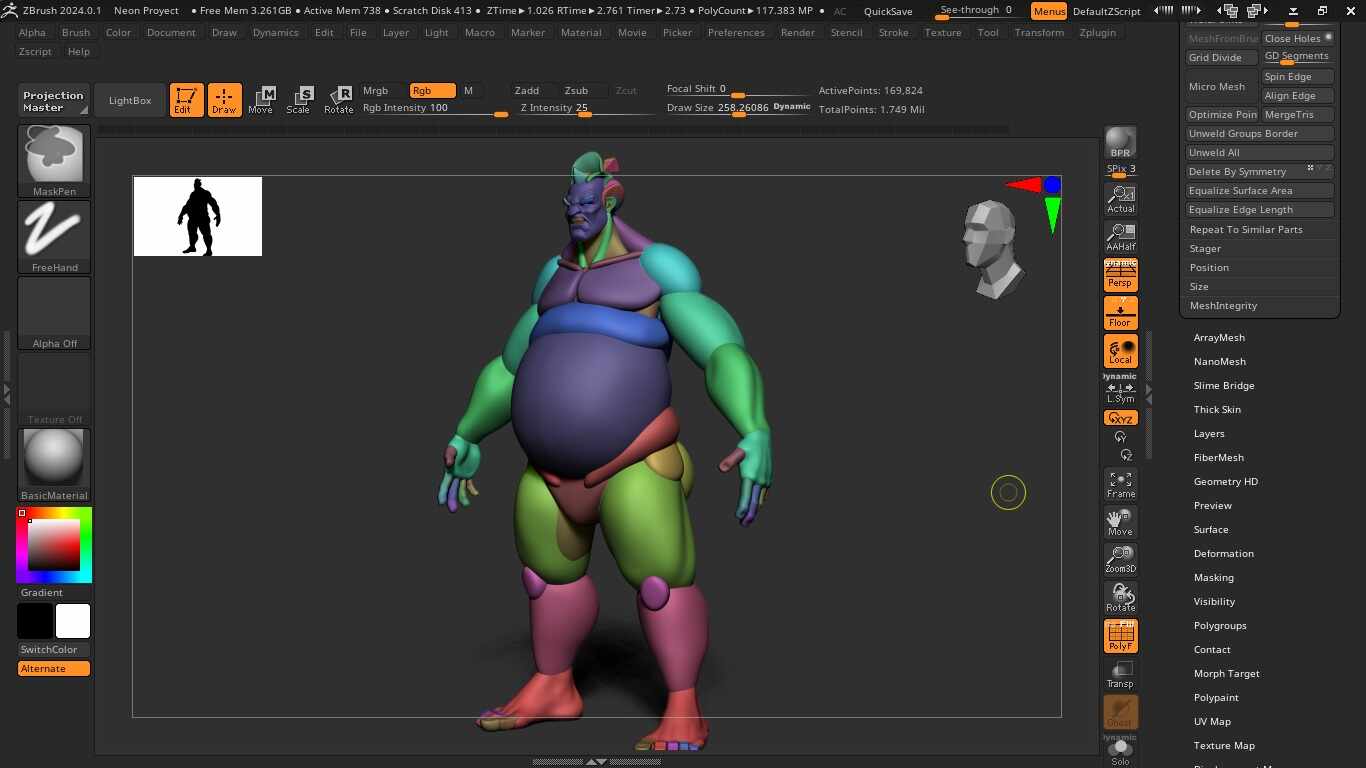Open the Zplugin menu
The image size is (1366, 768).
[1097, 32]
